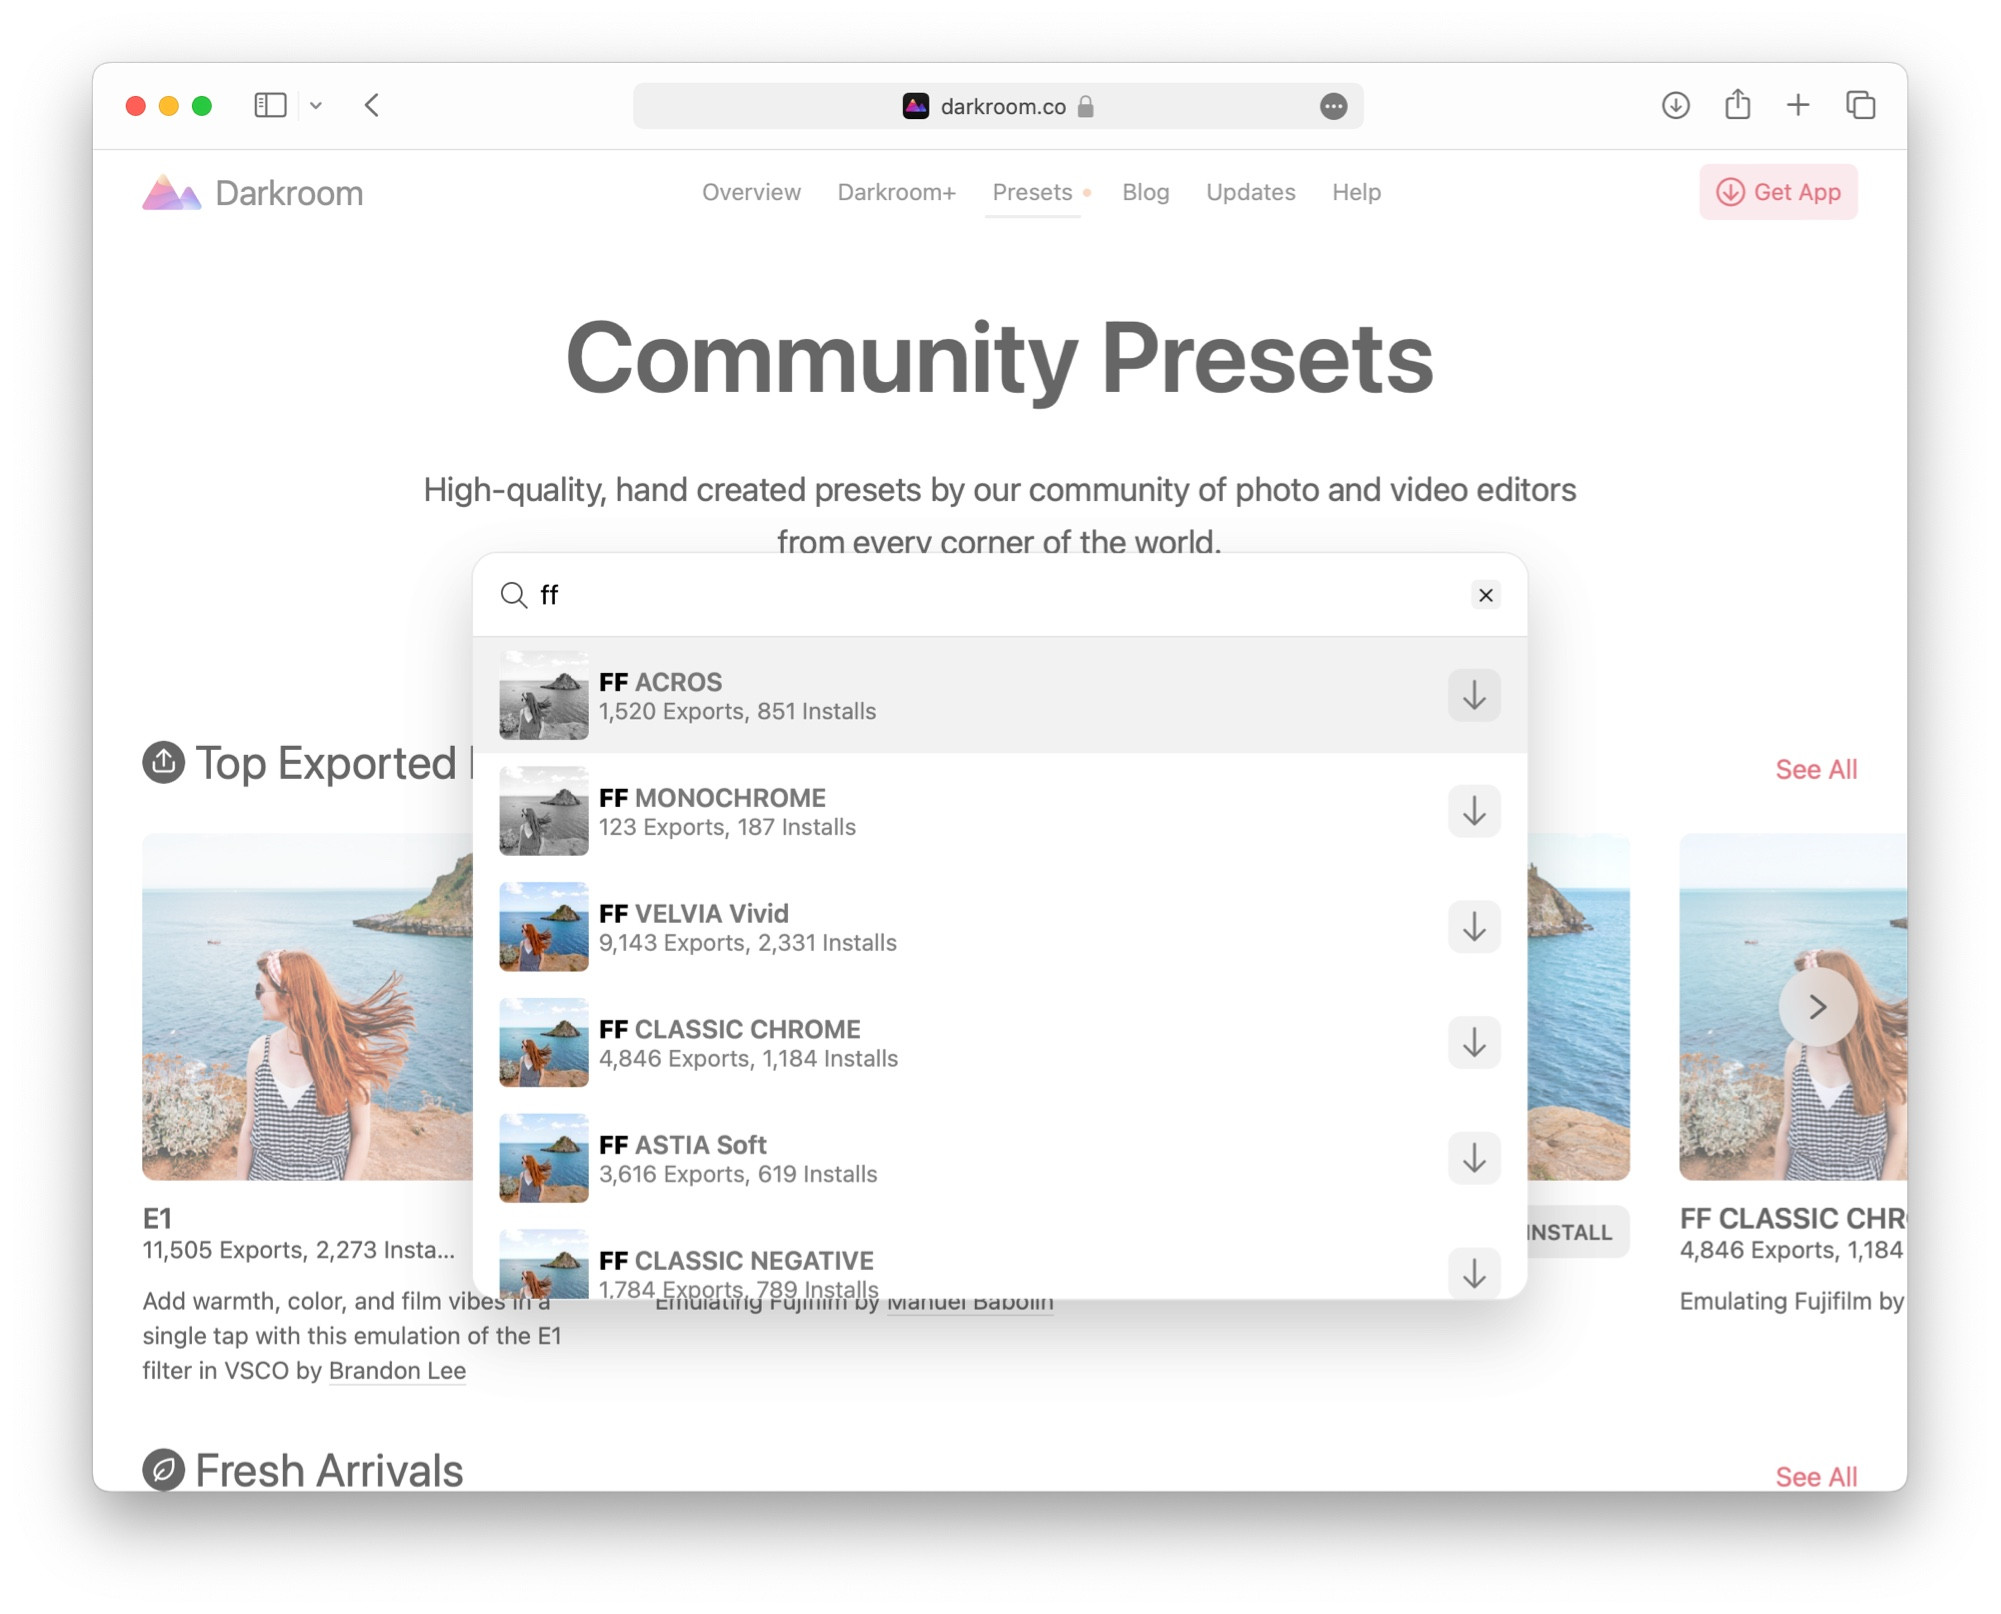The height and width of the screenshot is (1614, 2001).
Task: Click See All for Fresh Arrivals
Action: click(x=1816, y=1476)
